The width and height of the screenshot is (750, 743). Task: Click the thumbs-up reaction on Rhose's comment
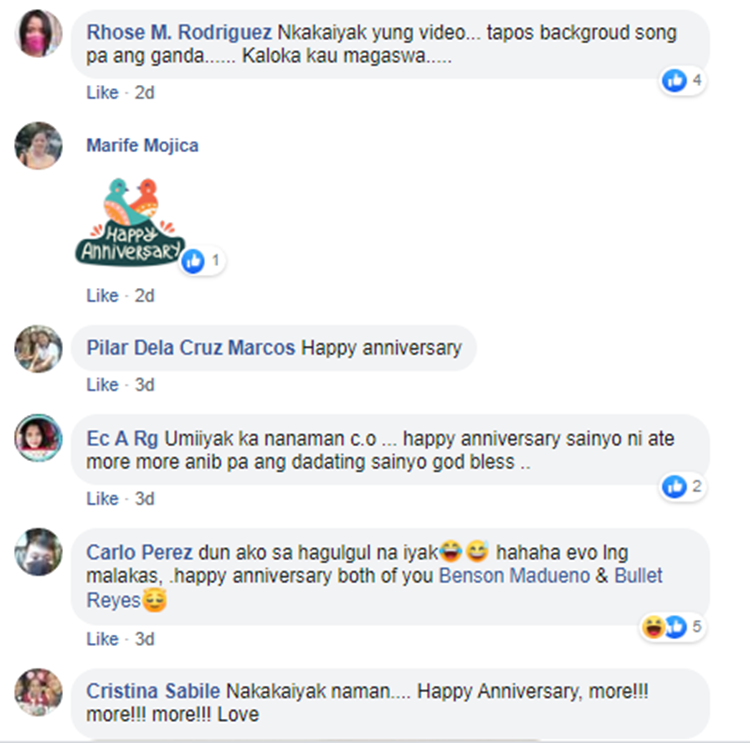674,80
